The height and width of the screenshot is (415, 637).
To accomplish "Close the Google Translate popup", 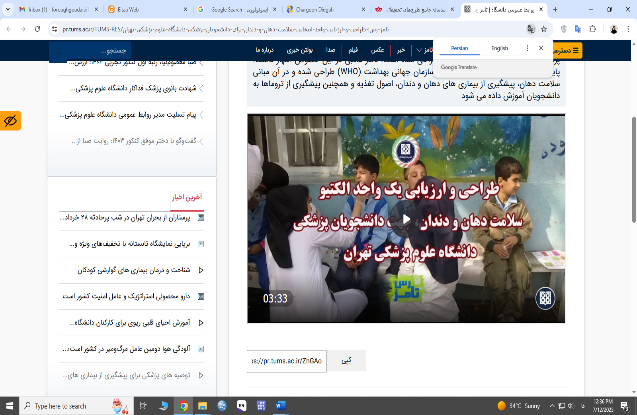I will point(541,48).
